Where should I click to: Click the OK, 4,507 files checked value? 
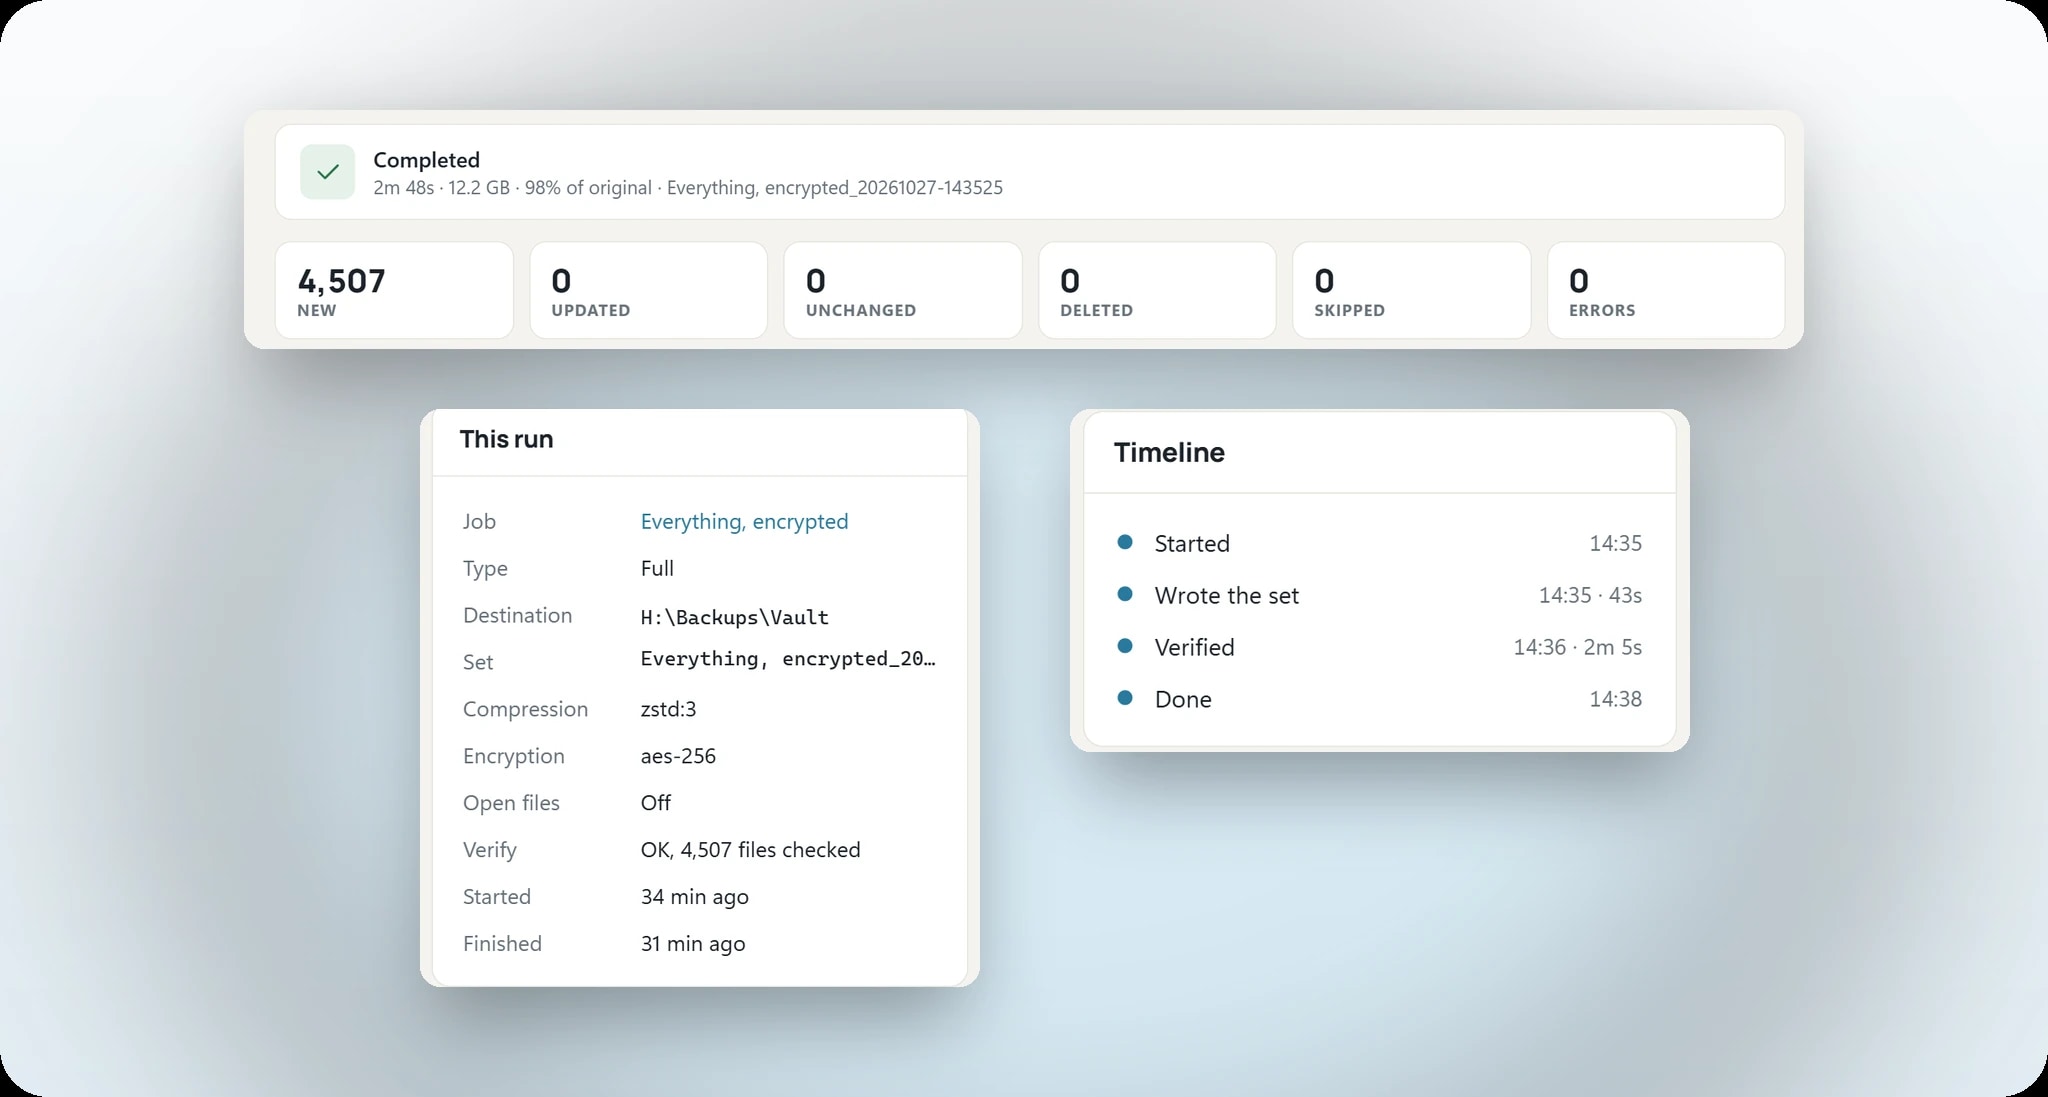[750, 850]
